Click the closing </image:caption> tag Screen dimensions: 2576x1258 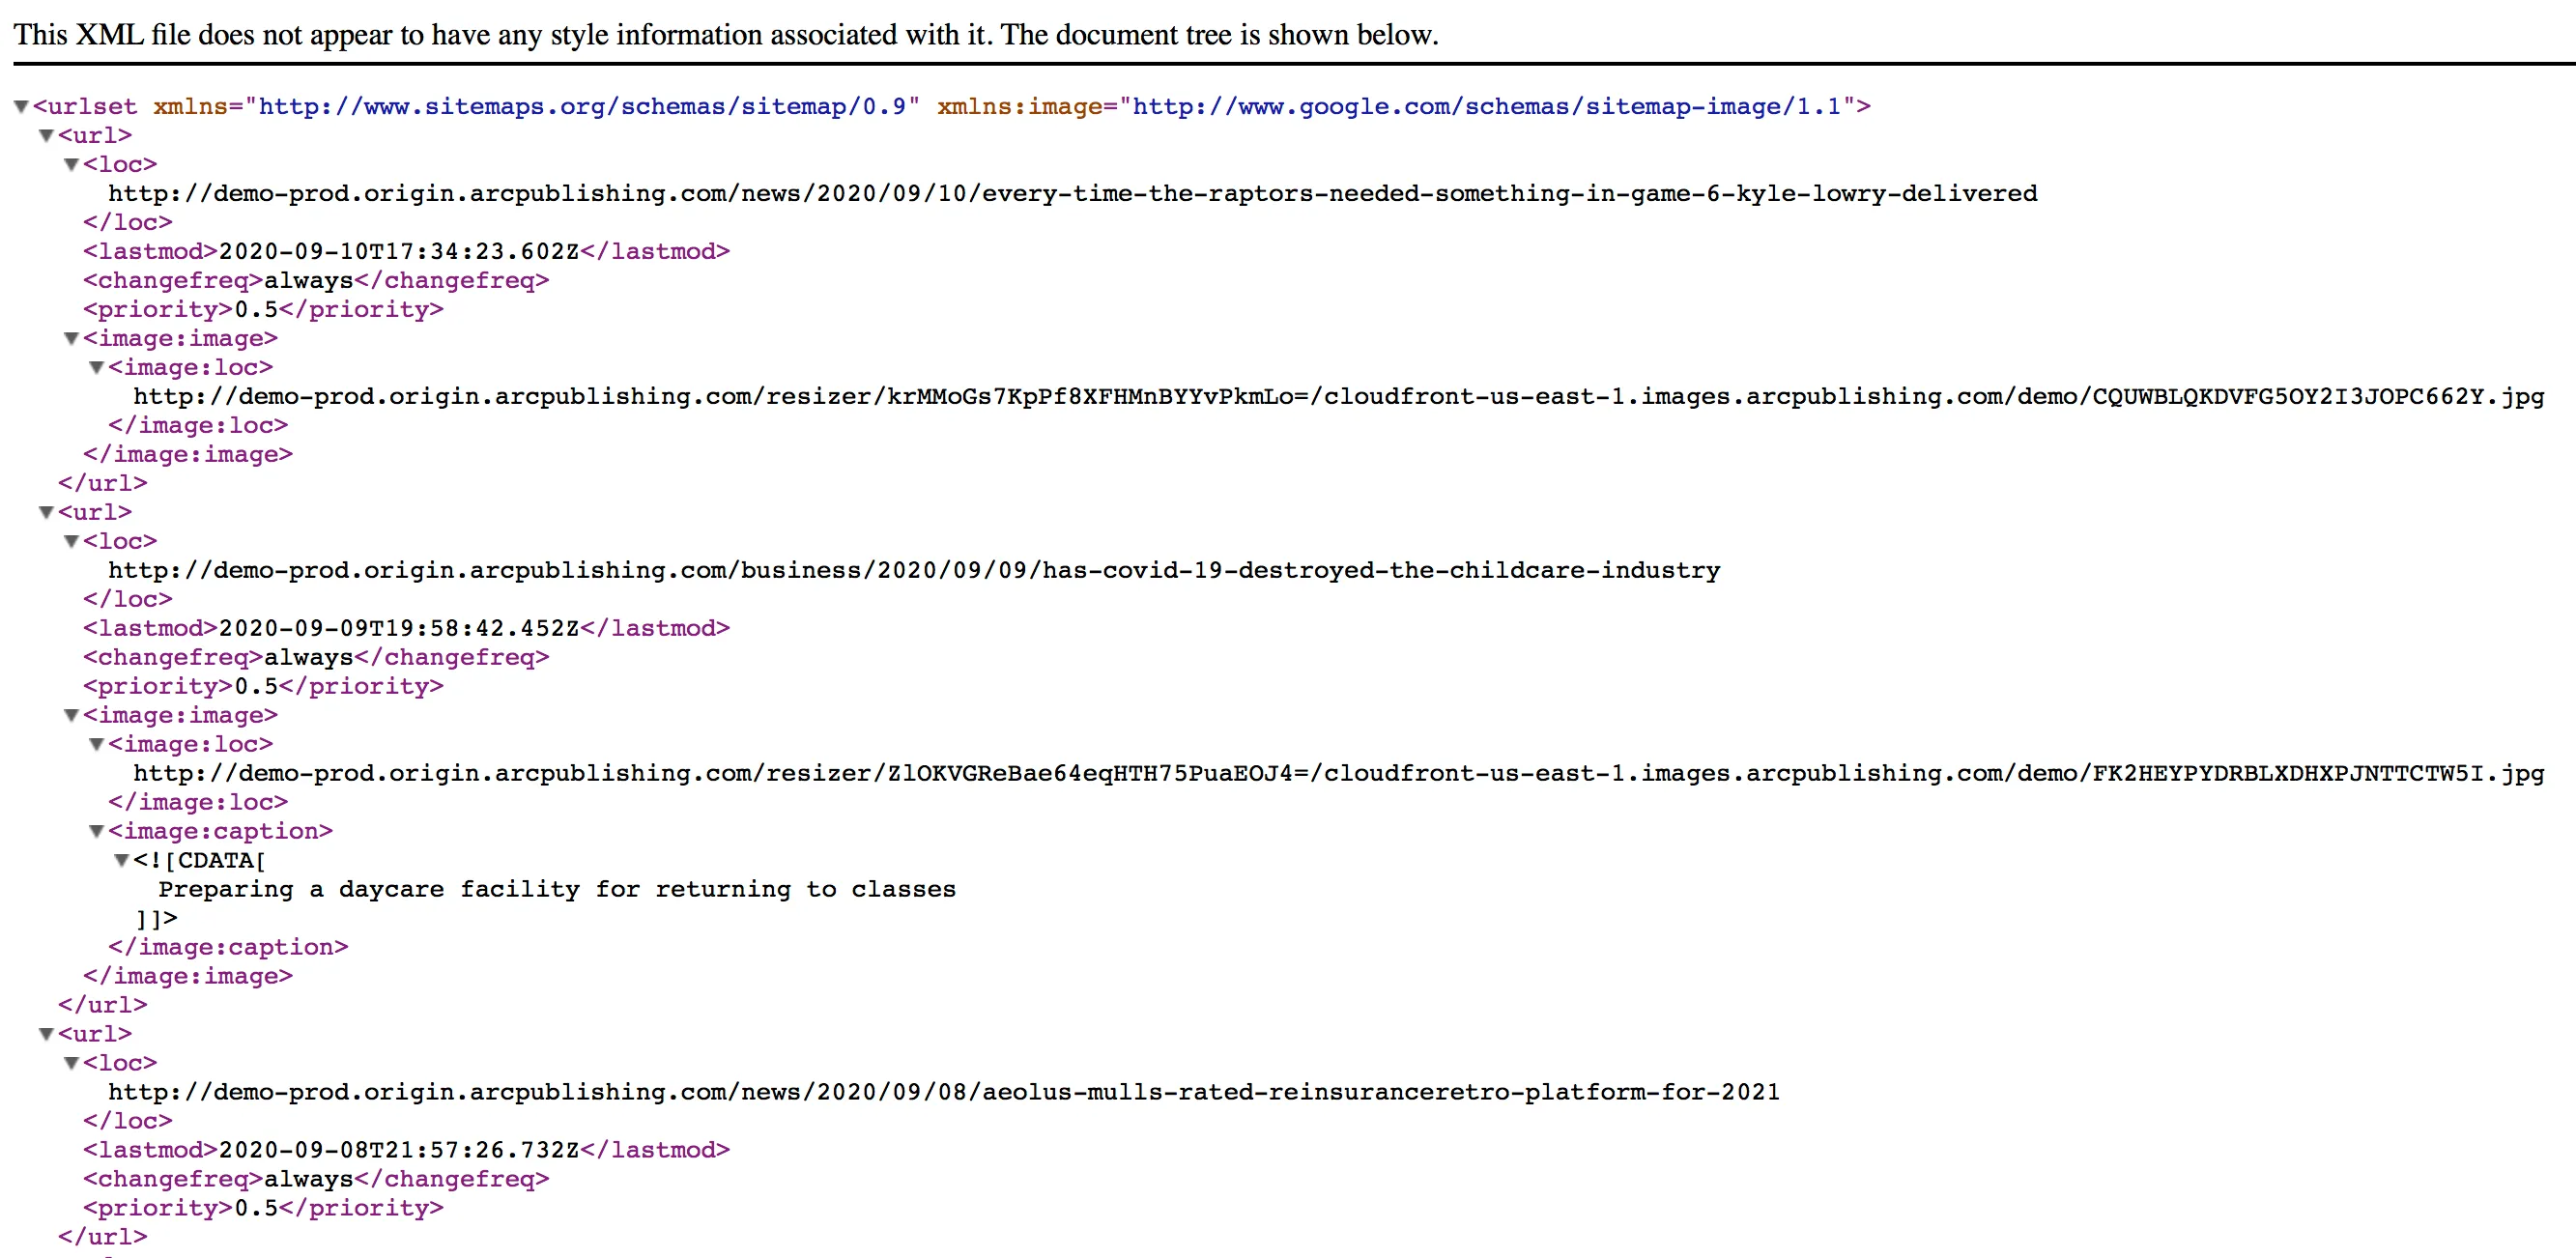[228, 947]
